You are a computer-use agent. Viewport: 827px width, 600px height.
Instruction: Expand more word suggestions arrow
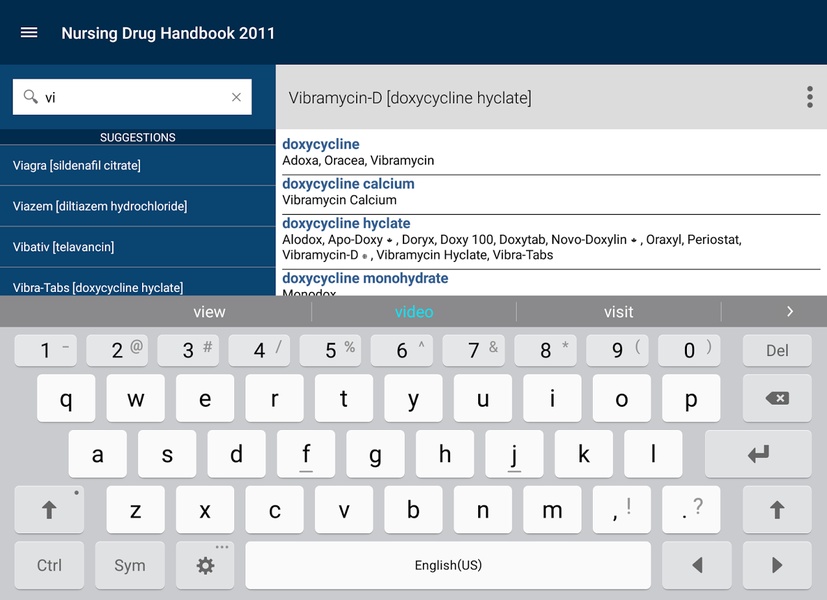(790, 312)
